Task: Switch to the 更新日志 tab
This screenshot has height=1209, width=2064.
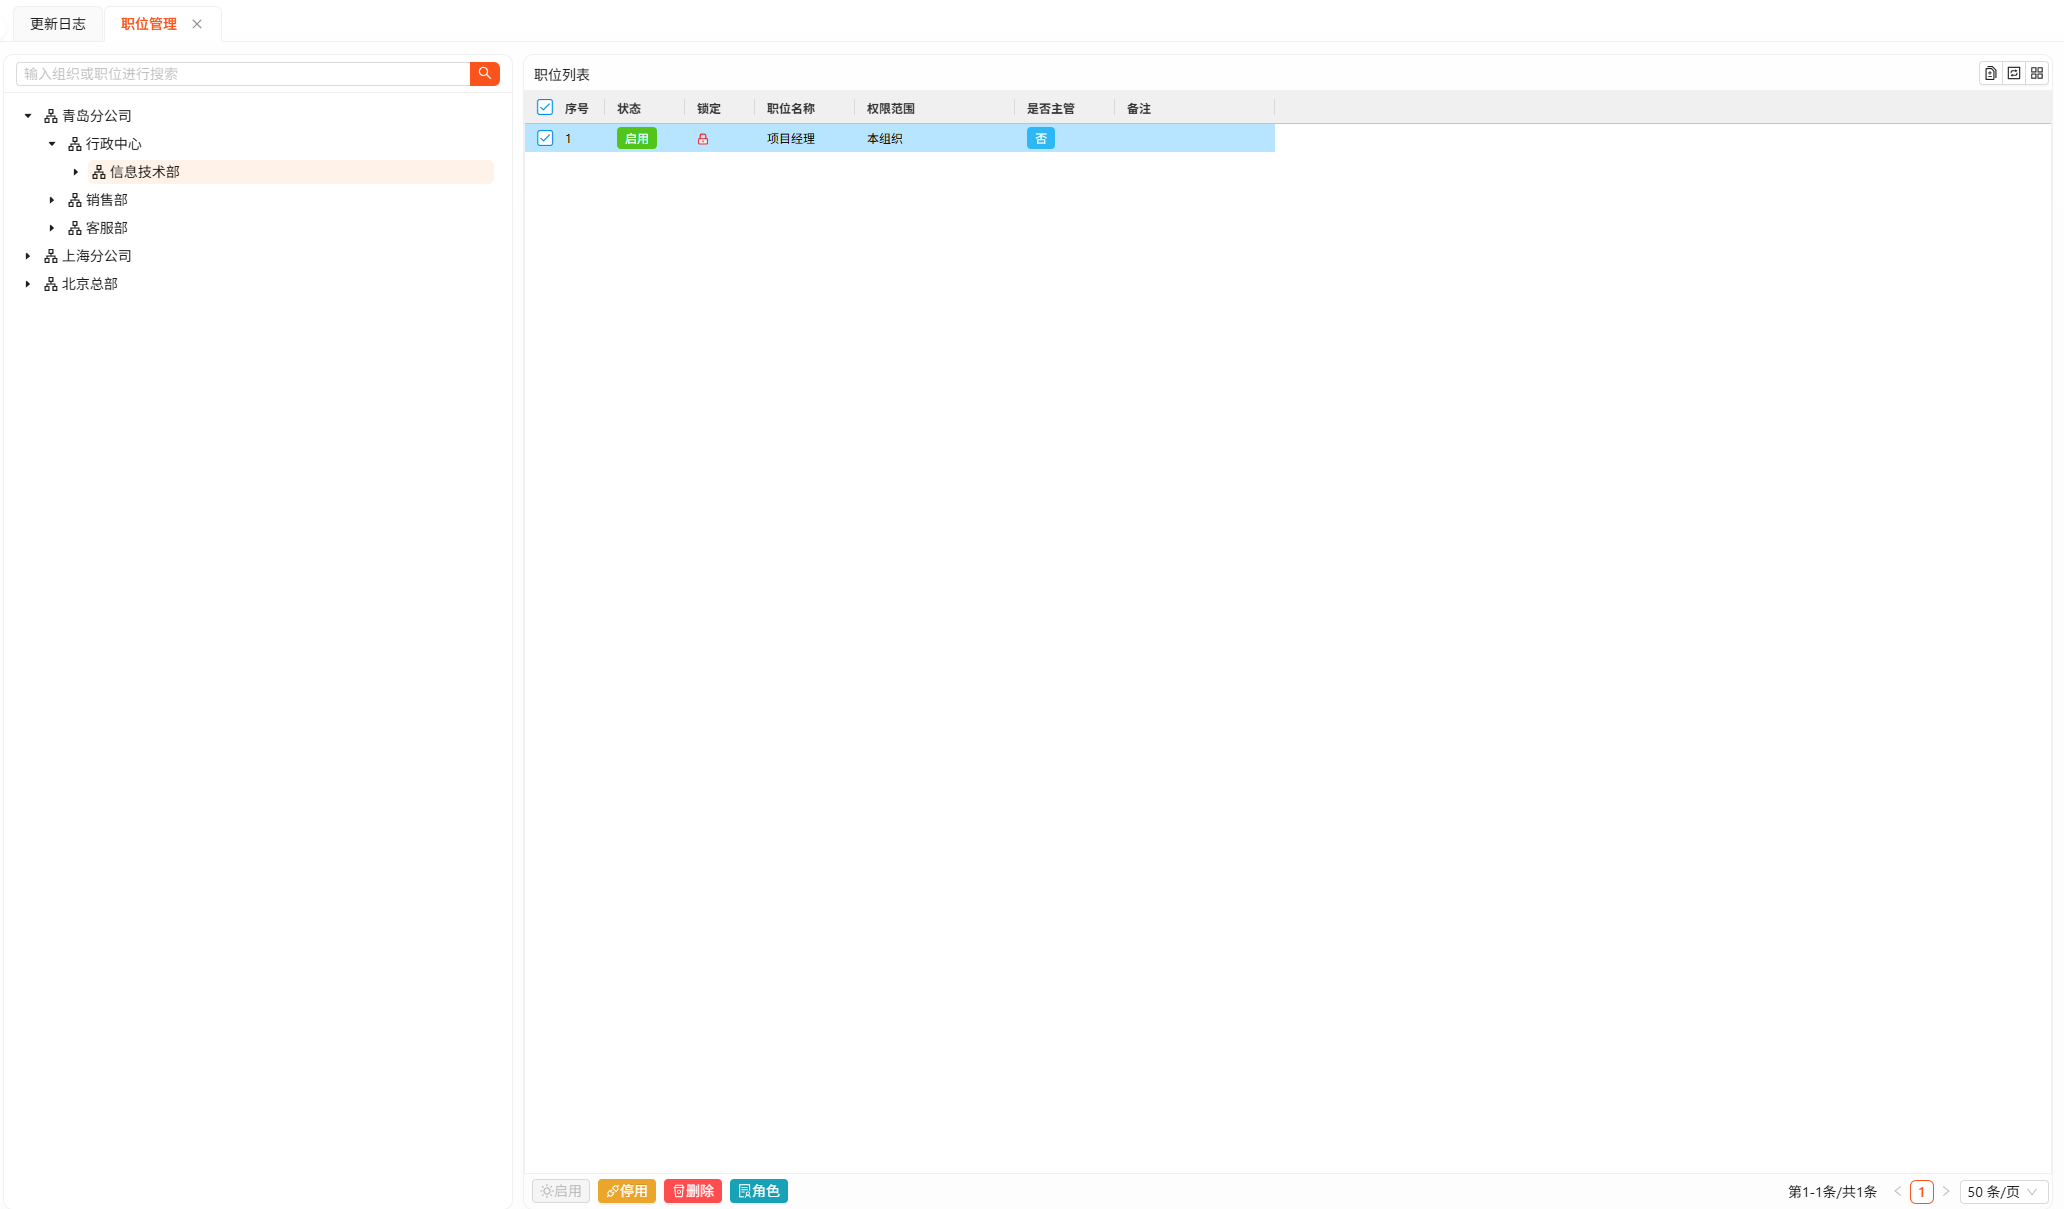Action: (58, 24)
